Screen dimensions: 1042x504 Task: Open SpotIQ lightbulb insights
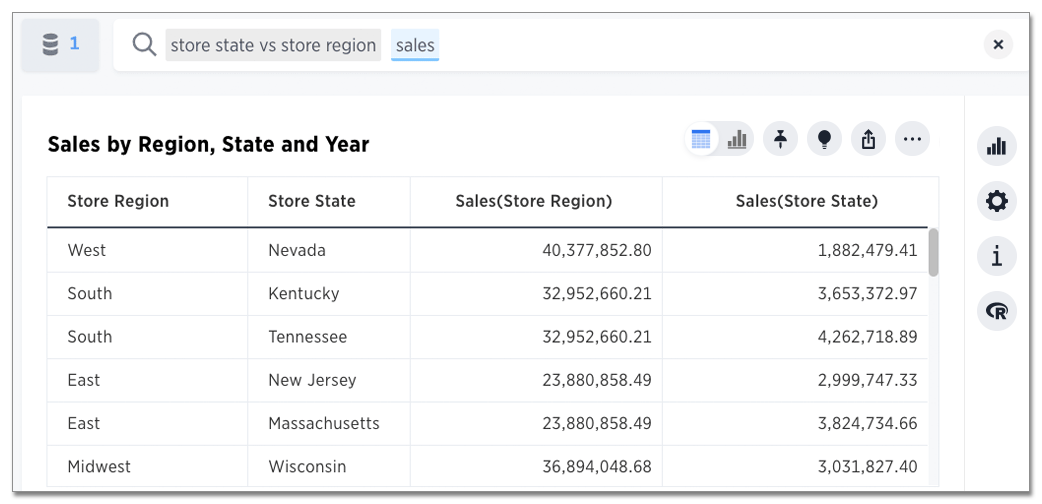coord(824,139)
